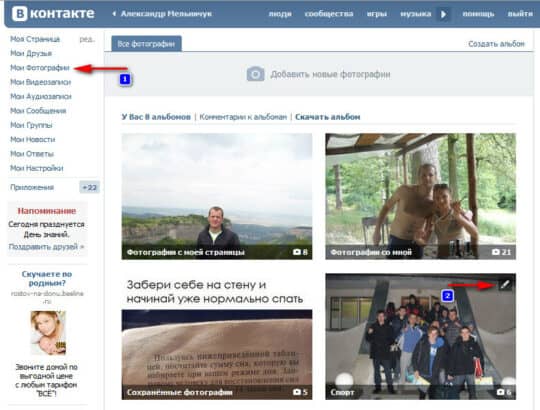Open the Спорт album thumbnail
Screen dimensions: 540x410
(x=420, y=337)
